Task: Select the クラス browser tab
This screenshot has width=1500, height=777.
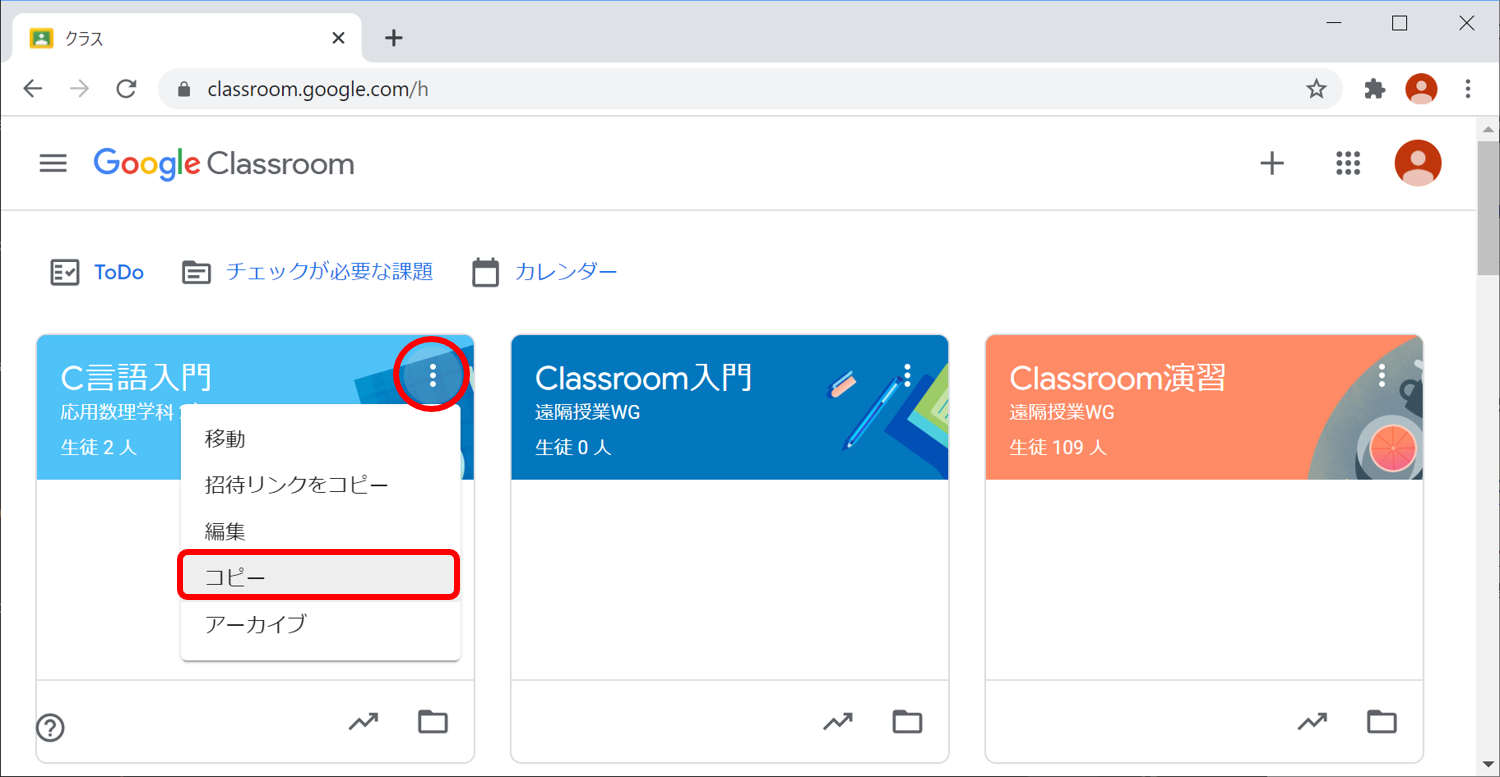Action: point(189,39)
